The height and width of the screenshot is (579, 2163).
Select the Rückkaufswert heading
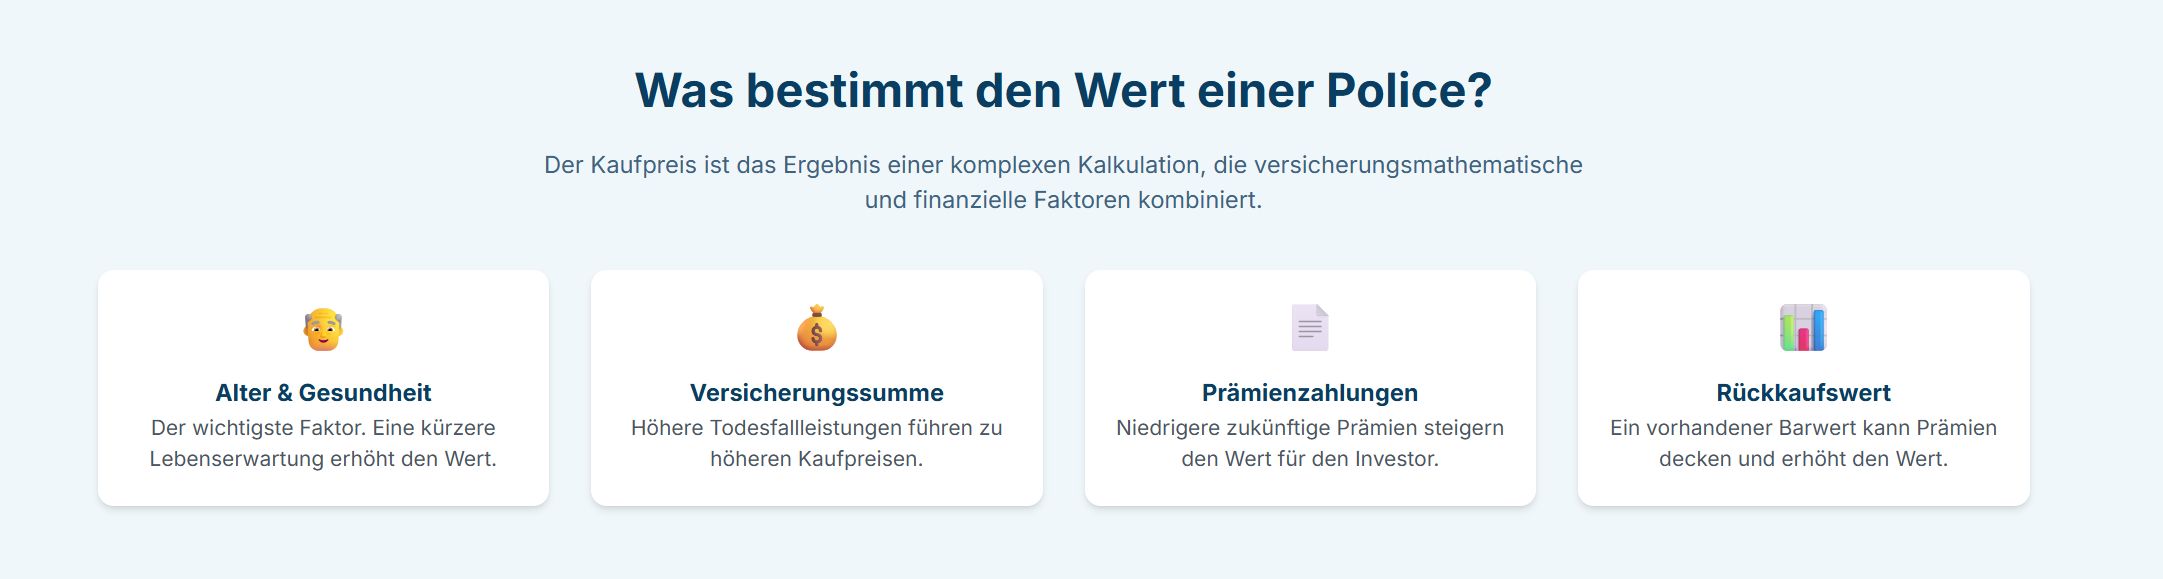tap(1804, 393)
